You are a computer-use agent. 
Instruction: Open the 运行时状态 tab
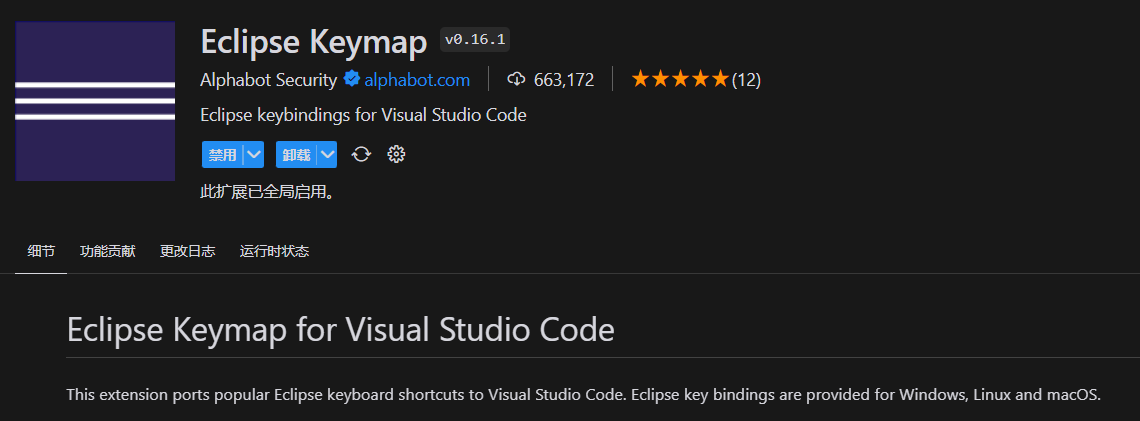(x=274, y=252)
